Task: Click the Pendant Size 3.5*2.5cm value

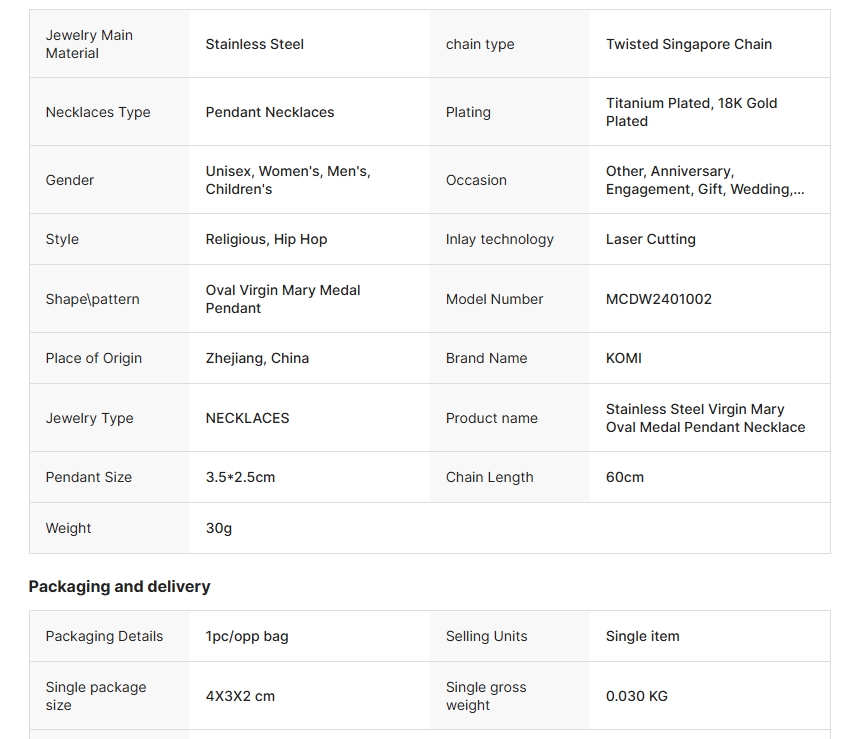Action: (x=240, y=477)
